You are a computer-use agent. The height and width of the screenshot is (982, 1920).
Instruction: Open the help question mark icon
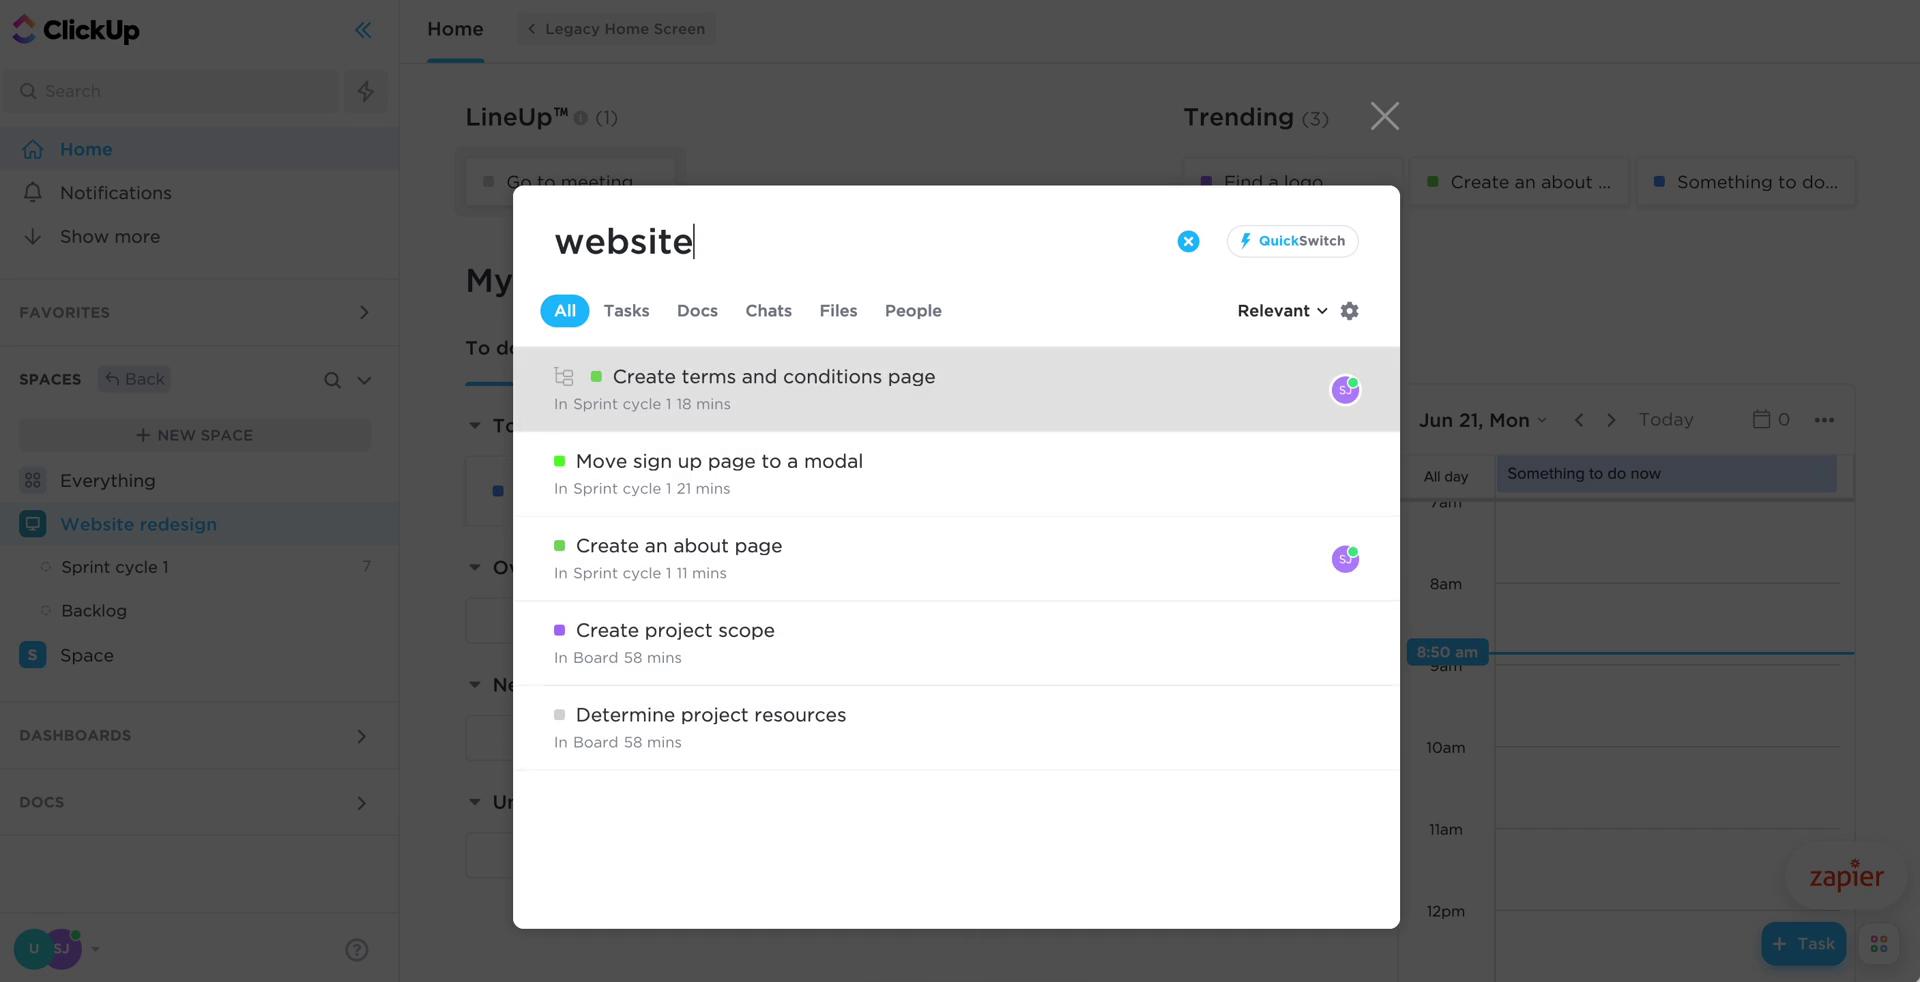[356, 950]
